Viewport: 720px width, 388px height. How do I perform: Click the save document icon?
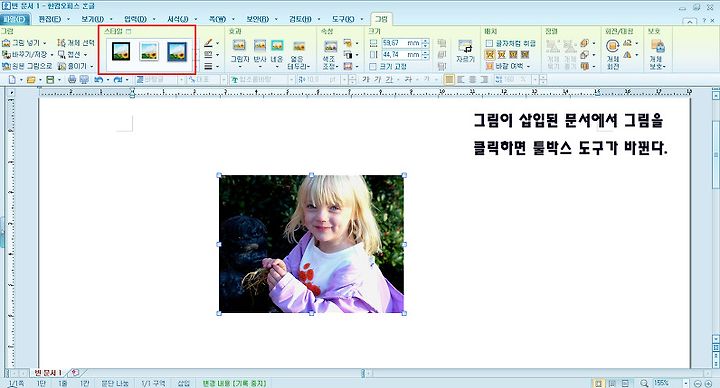[x=50, y=80]
